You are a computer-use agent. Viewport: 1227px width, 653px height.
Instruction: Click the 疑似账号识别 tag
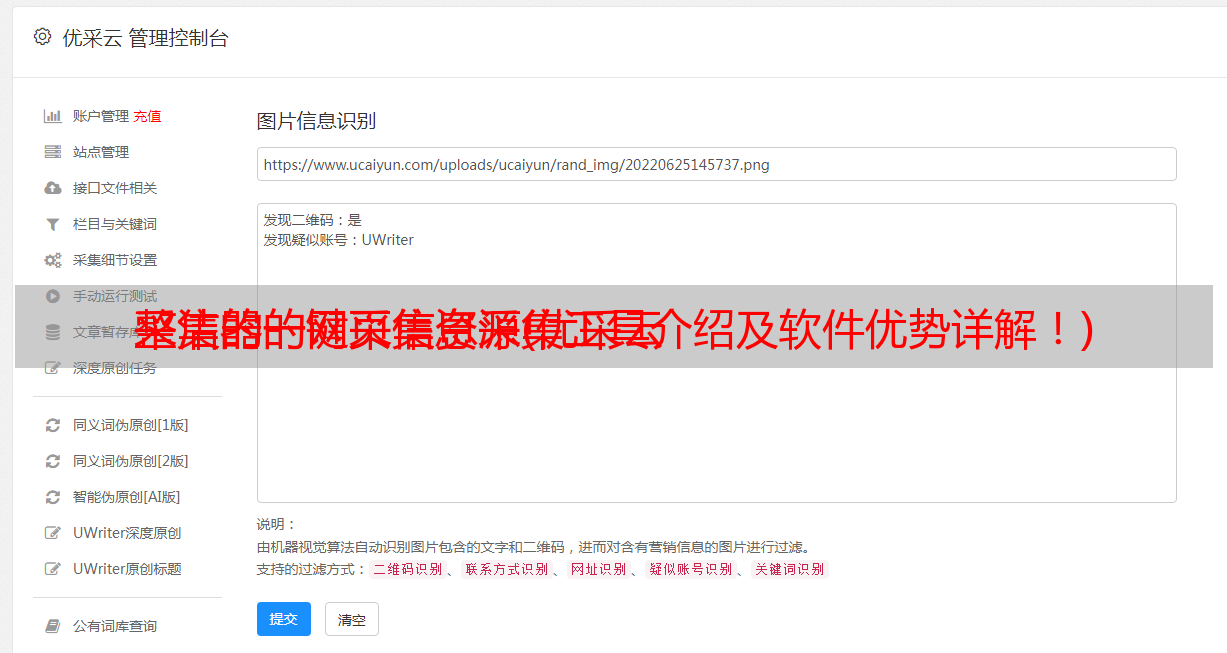[x=690, y=569]
